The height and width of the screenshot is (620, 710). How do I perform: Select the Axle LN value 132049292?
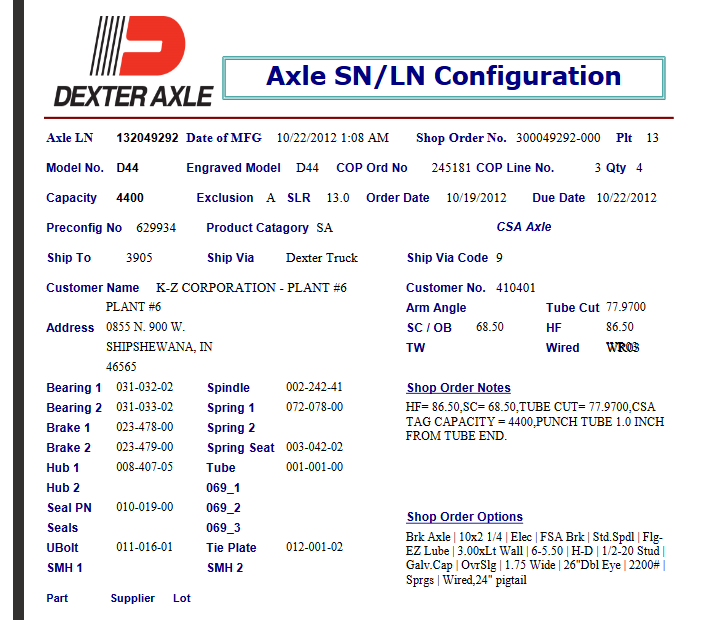[147, 138]
